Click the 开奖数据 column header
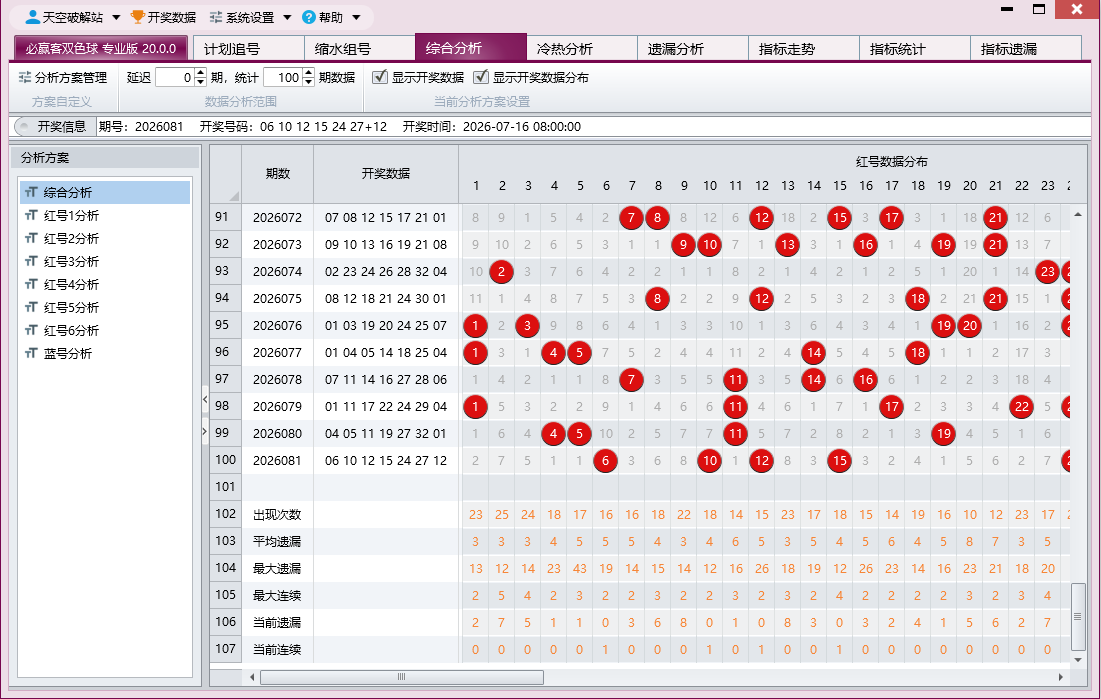Viewport: 1101px width, 699px height. click(385, 174)
